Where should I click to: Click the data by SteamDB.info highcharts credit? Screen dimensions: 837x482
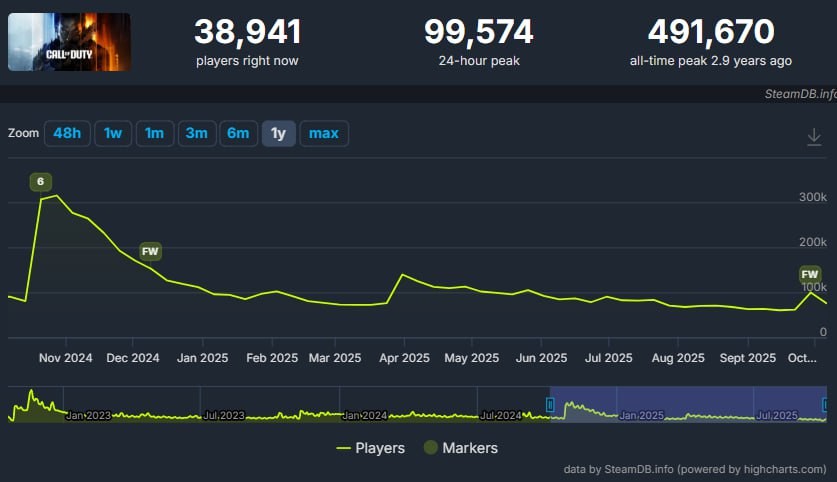694,468
